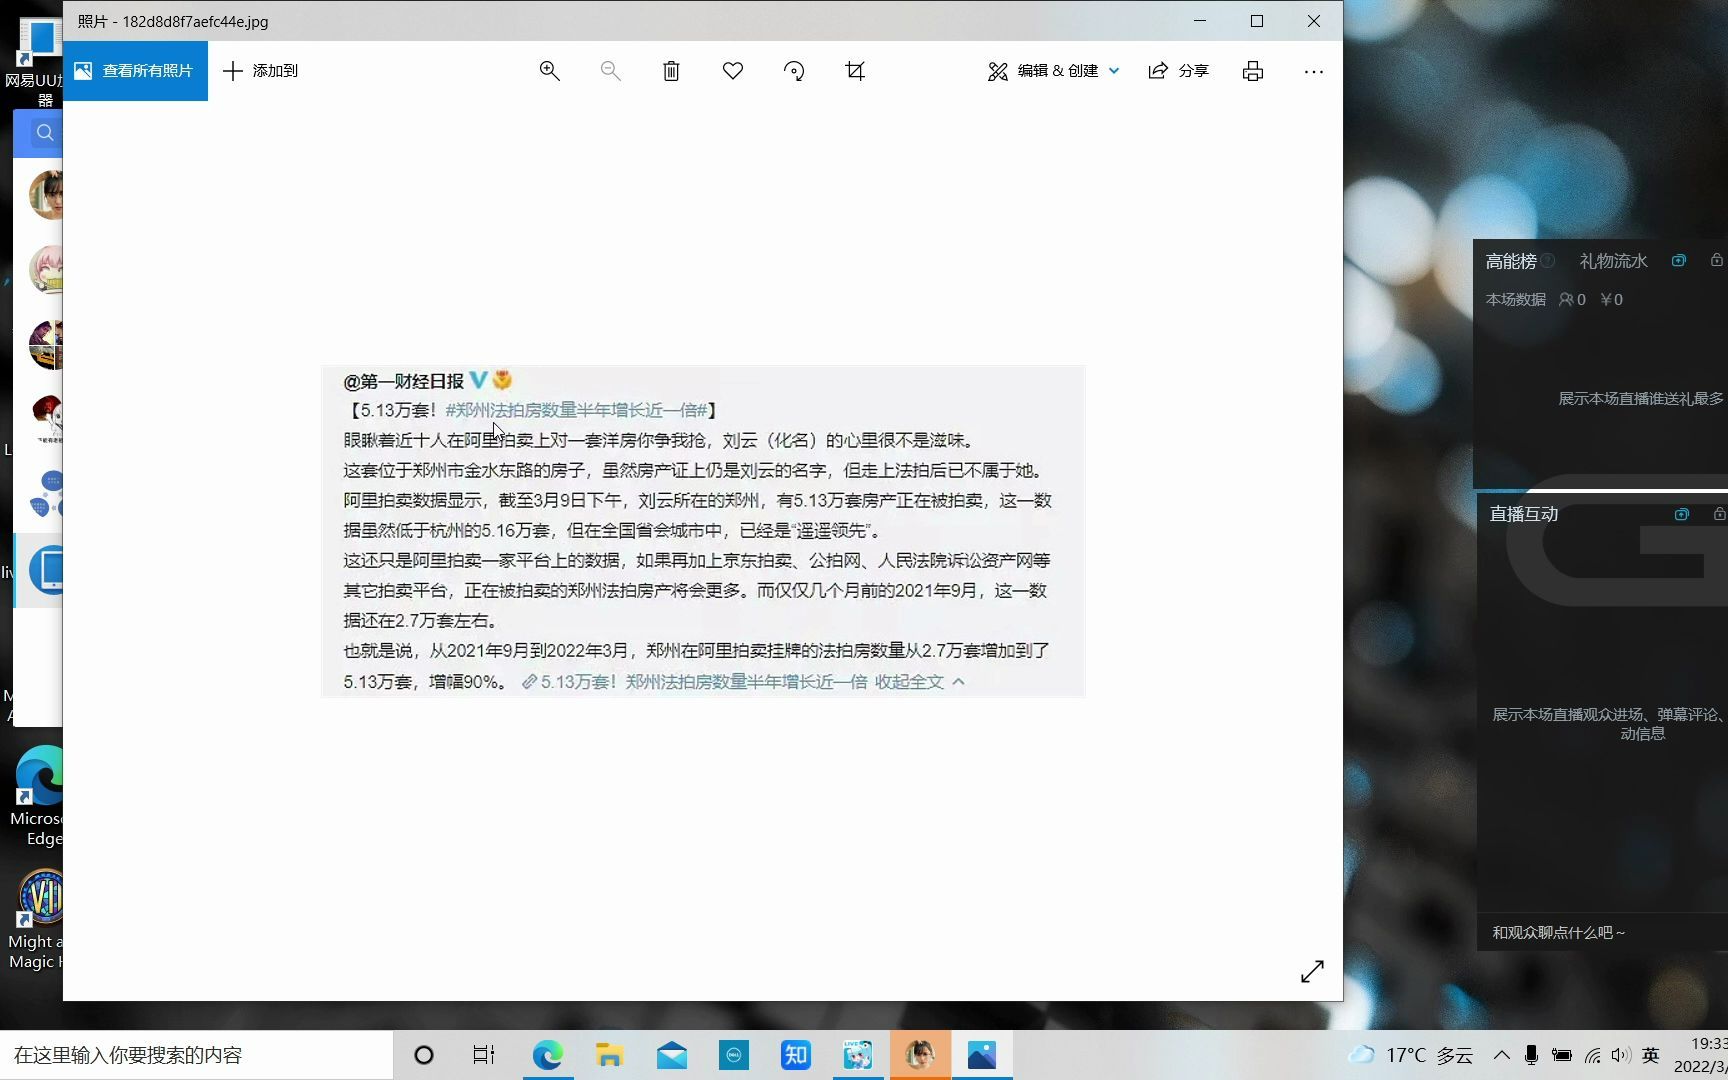This screenshot has width=1728, height=1080.
Task: Zoom in on the photo
Action: click(549, 71)
